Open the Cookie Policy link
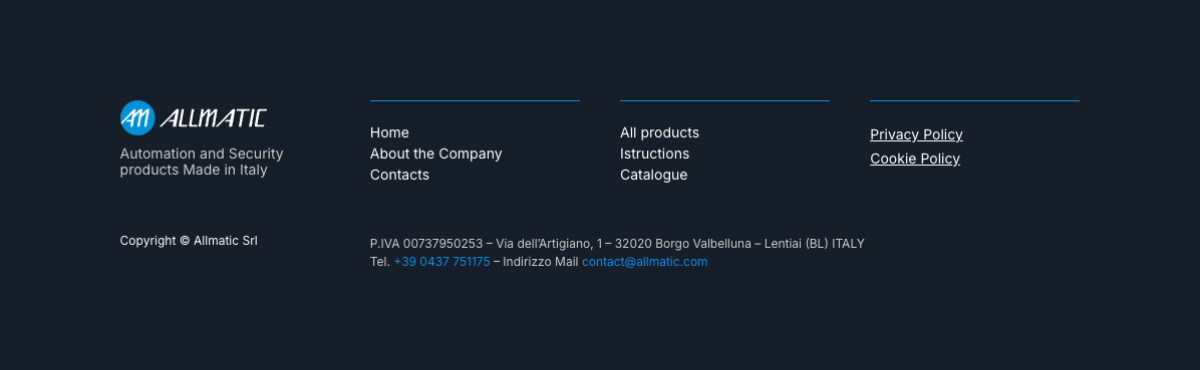The height and width of the screenshot is (370, 1200). (915, 158)
